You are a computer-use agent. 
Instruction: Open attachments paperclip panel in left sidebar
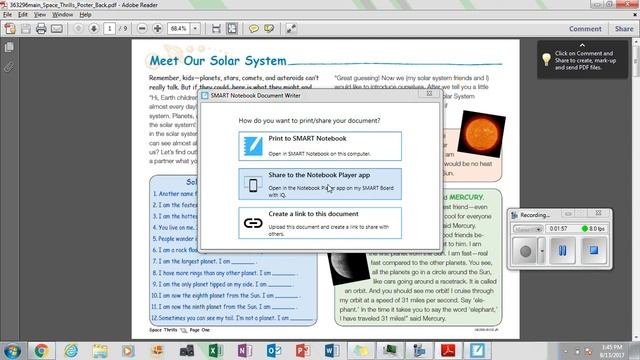pos(9,67)
